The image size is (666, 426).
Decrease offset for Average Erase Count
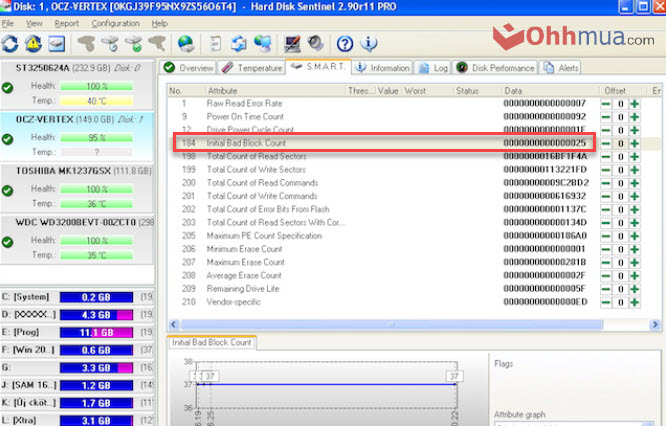click(606, 276)
